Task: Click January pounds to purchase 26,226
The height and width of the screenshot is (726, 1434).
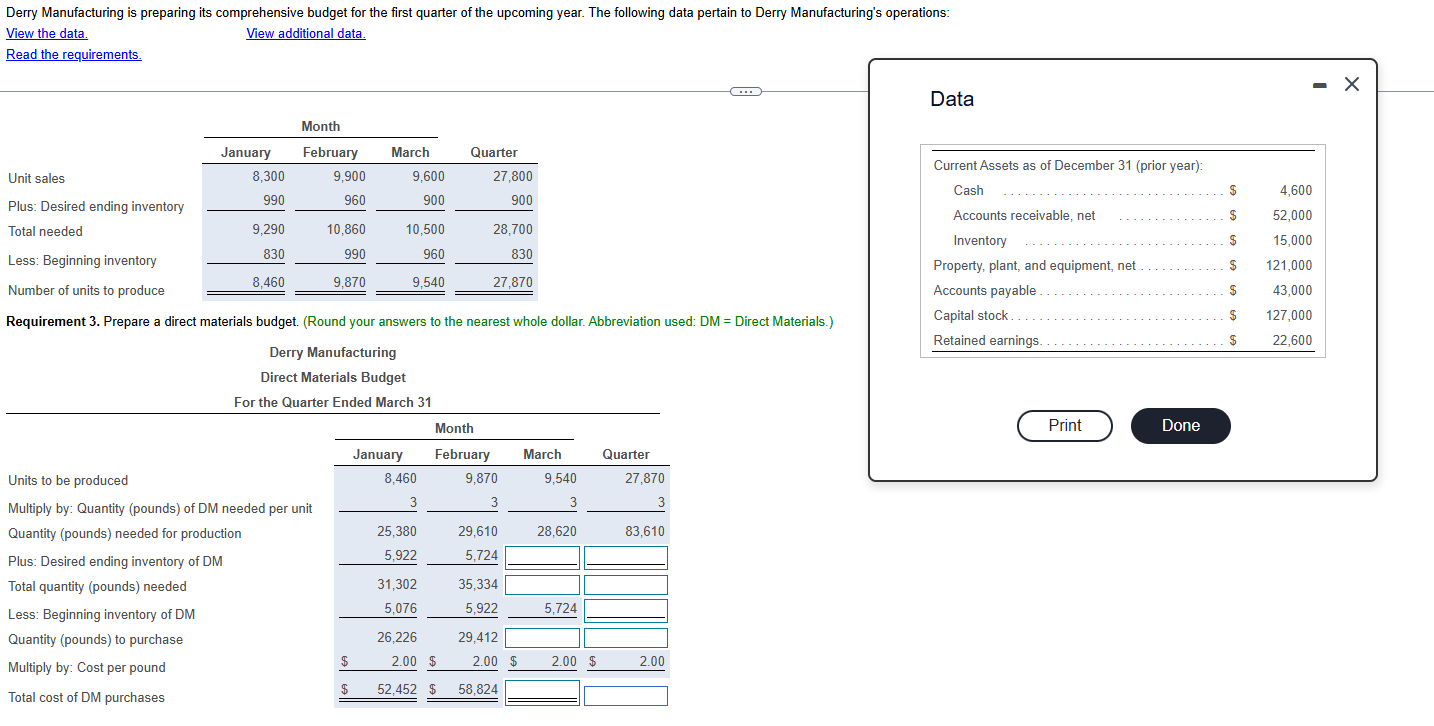Action: coord(397,637)
